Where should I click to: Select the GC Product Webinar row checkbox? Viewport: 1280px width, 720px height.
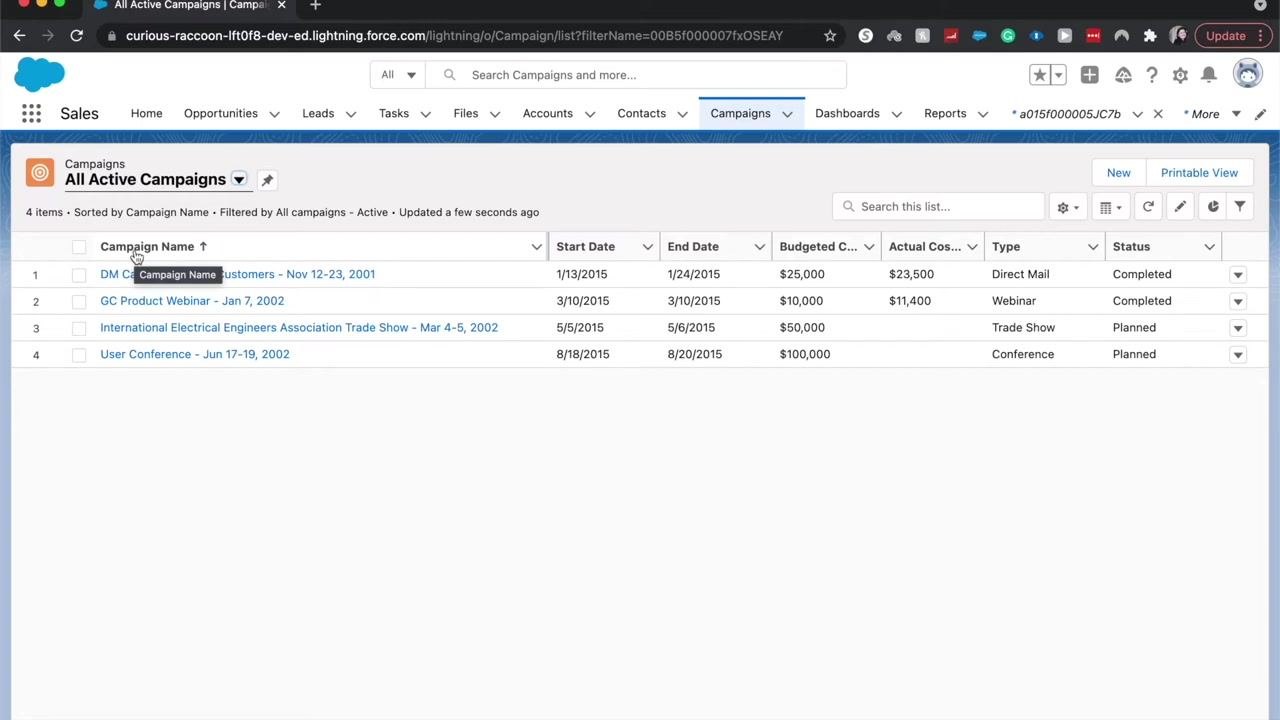(x=79, y=301)
